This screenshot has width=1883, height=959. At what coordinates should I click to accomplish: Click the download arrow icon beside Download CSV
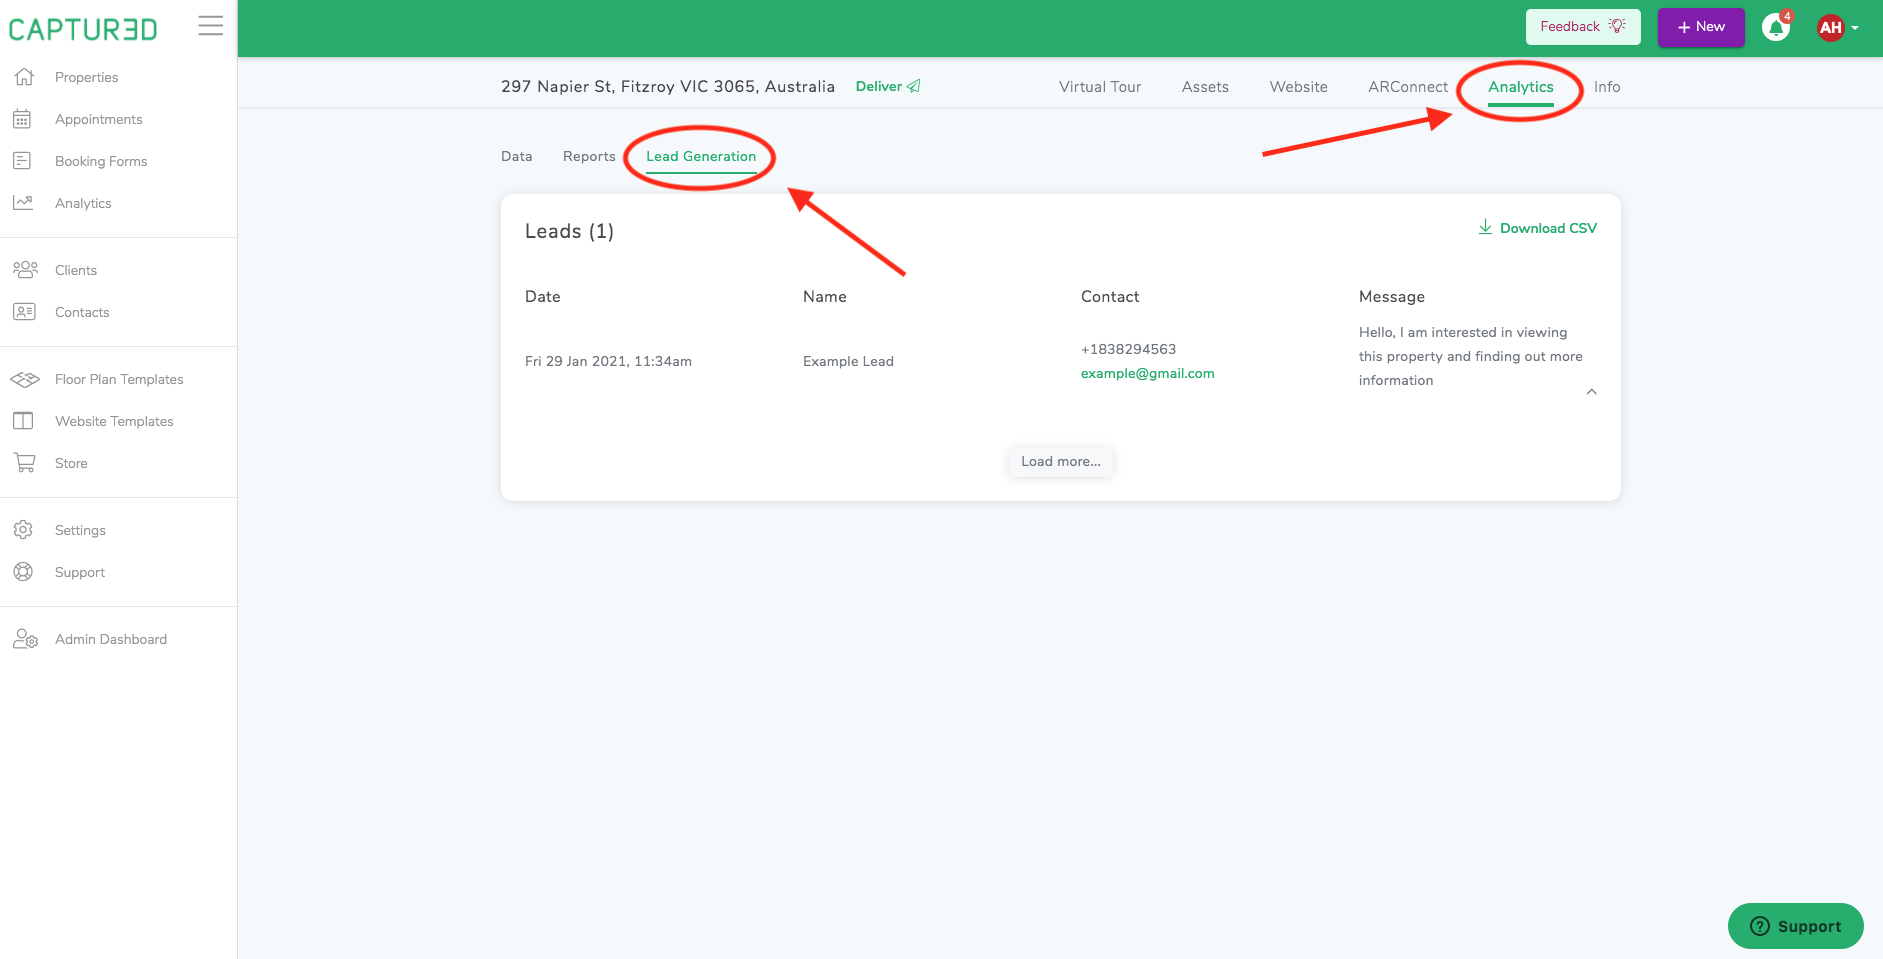(1485, 228)
